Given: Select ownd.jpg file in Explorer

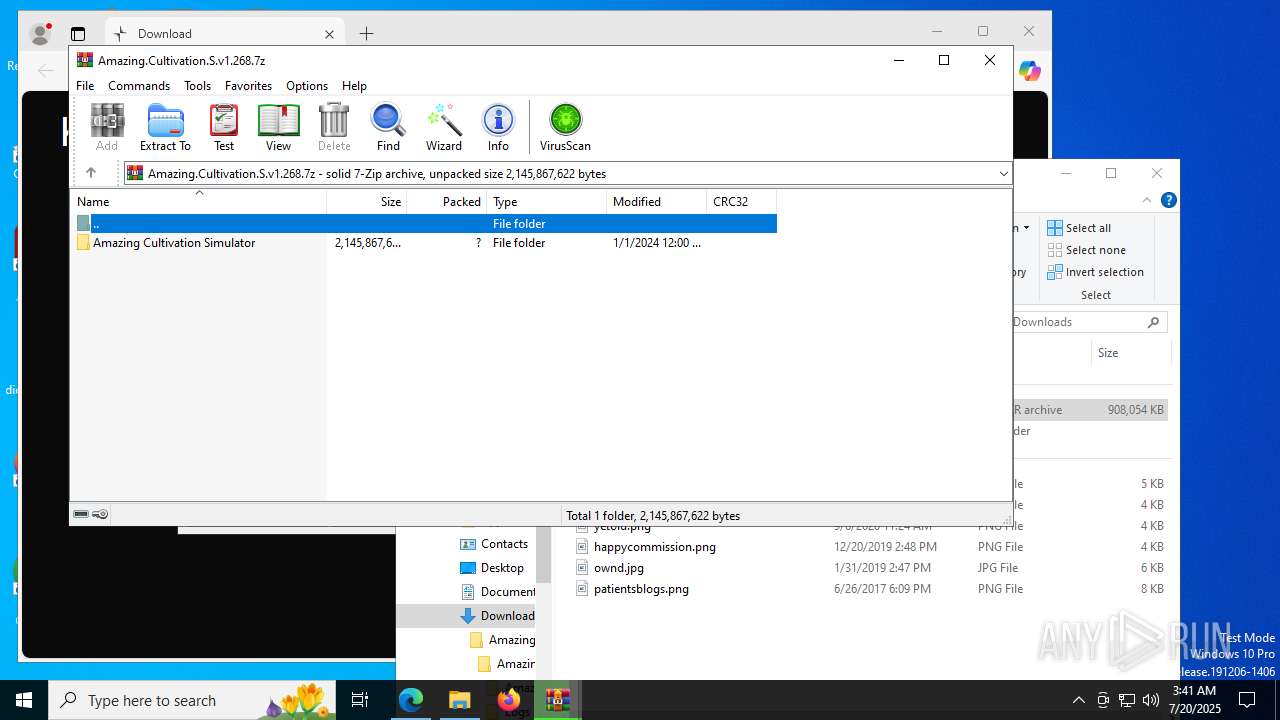Looking at the screenshot, I should tap(619, 568).
